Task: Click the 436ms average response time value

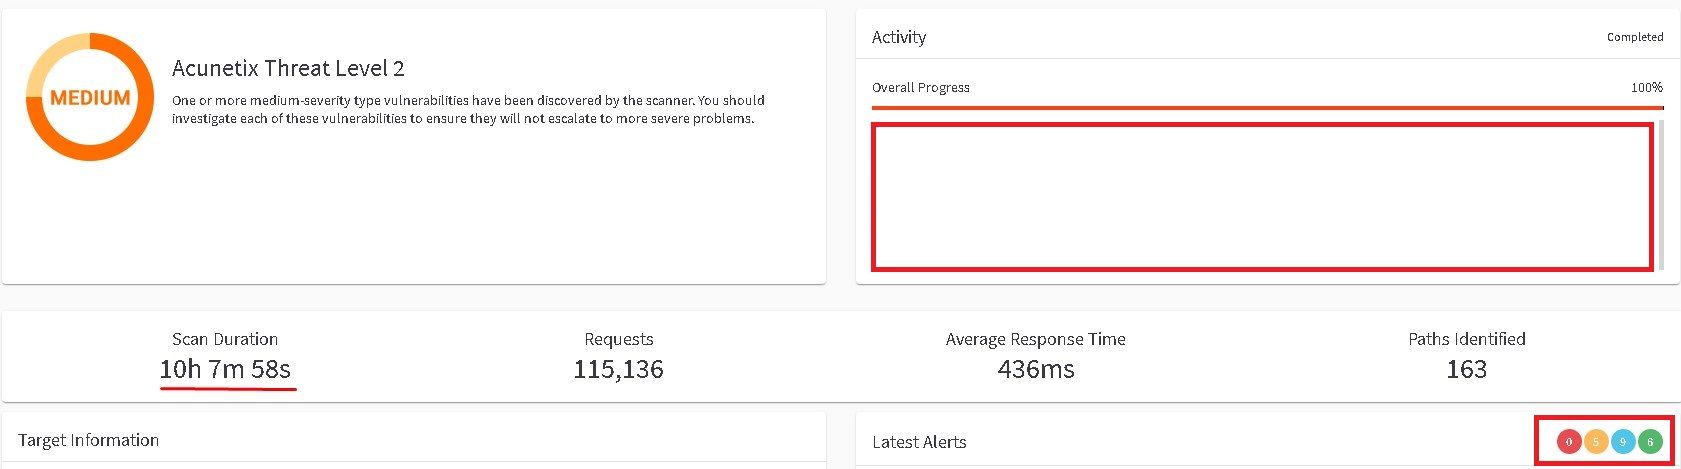Action: (1035, 369)
